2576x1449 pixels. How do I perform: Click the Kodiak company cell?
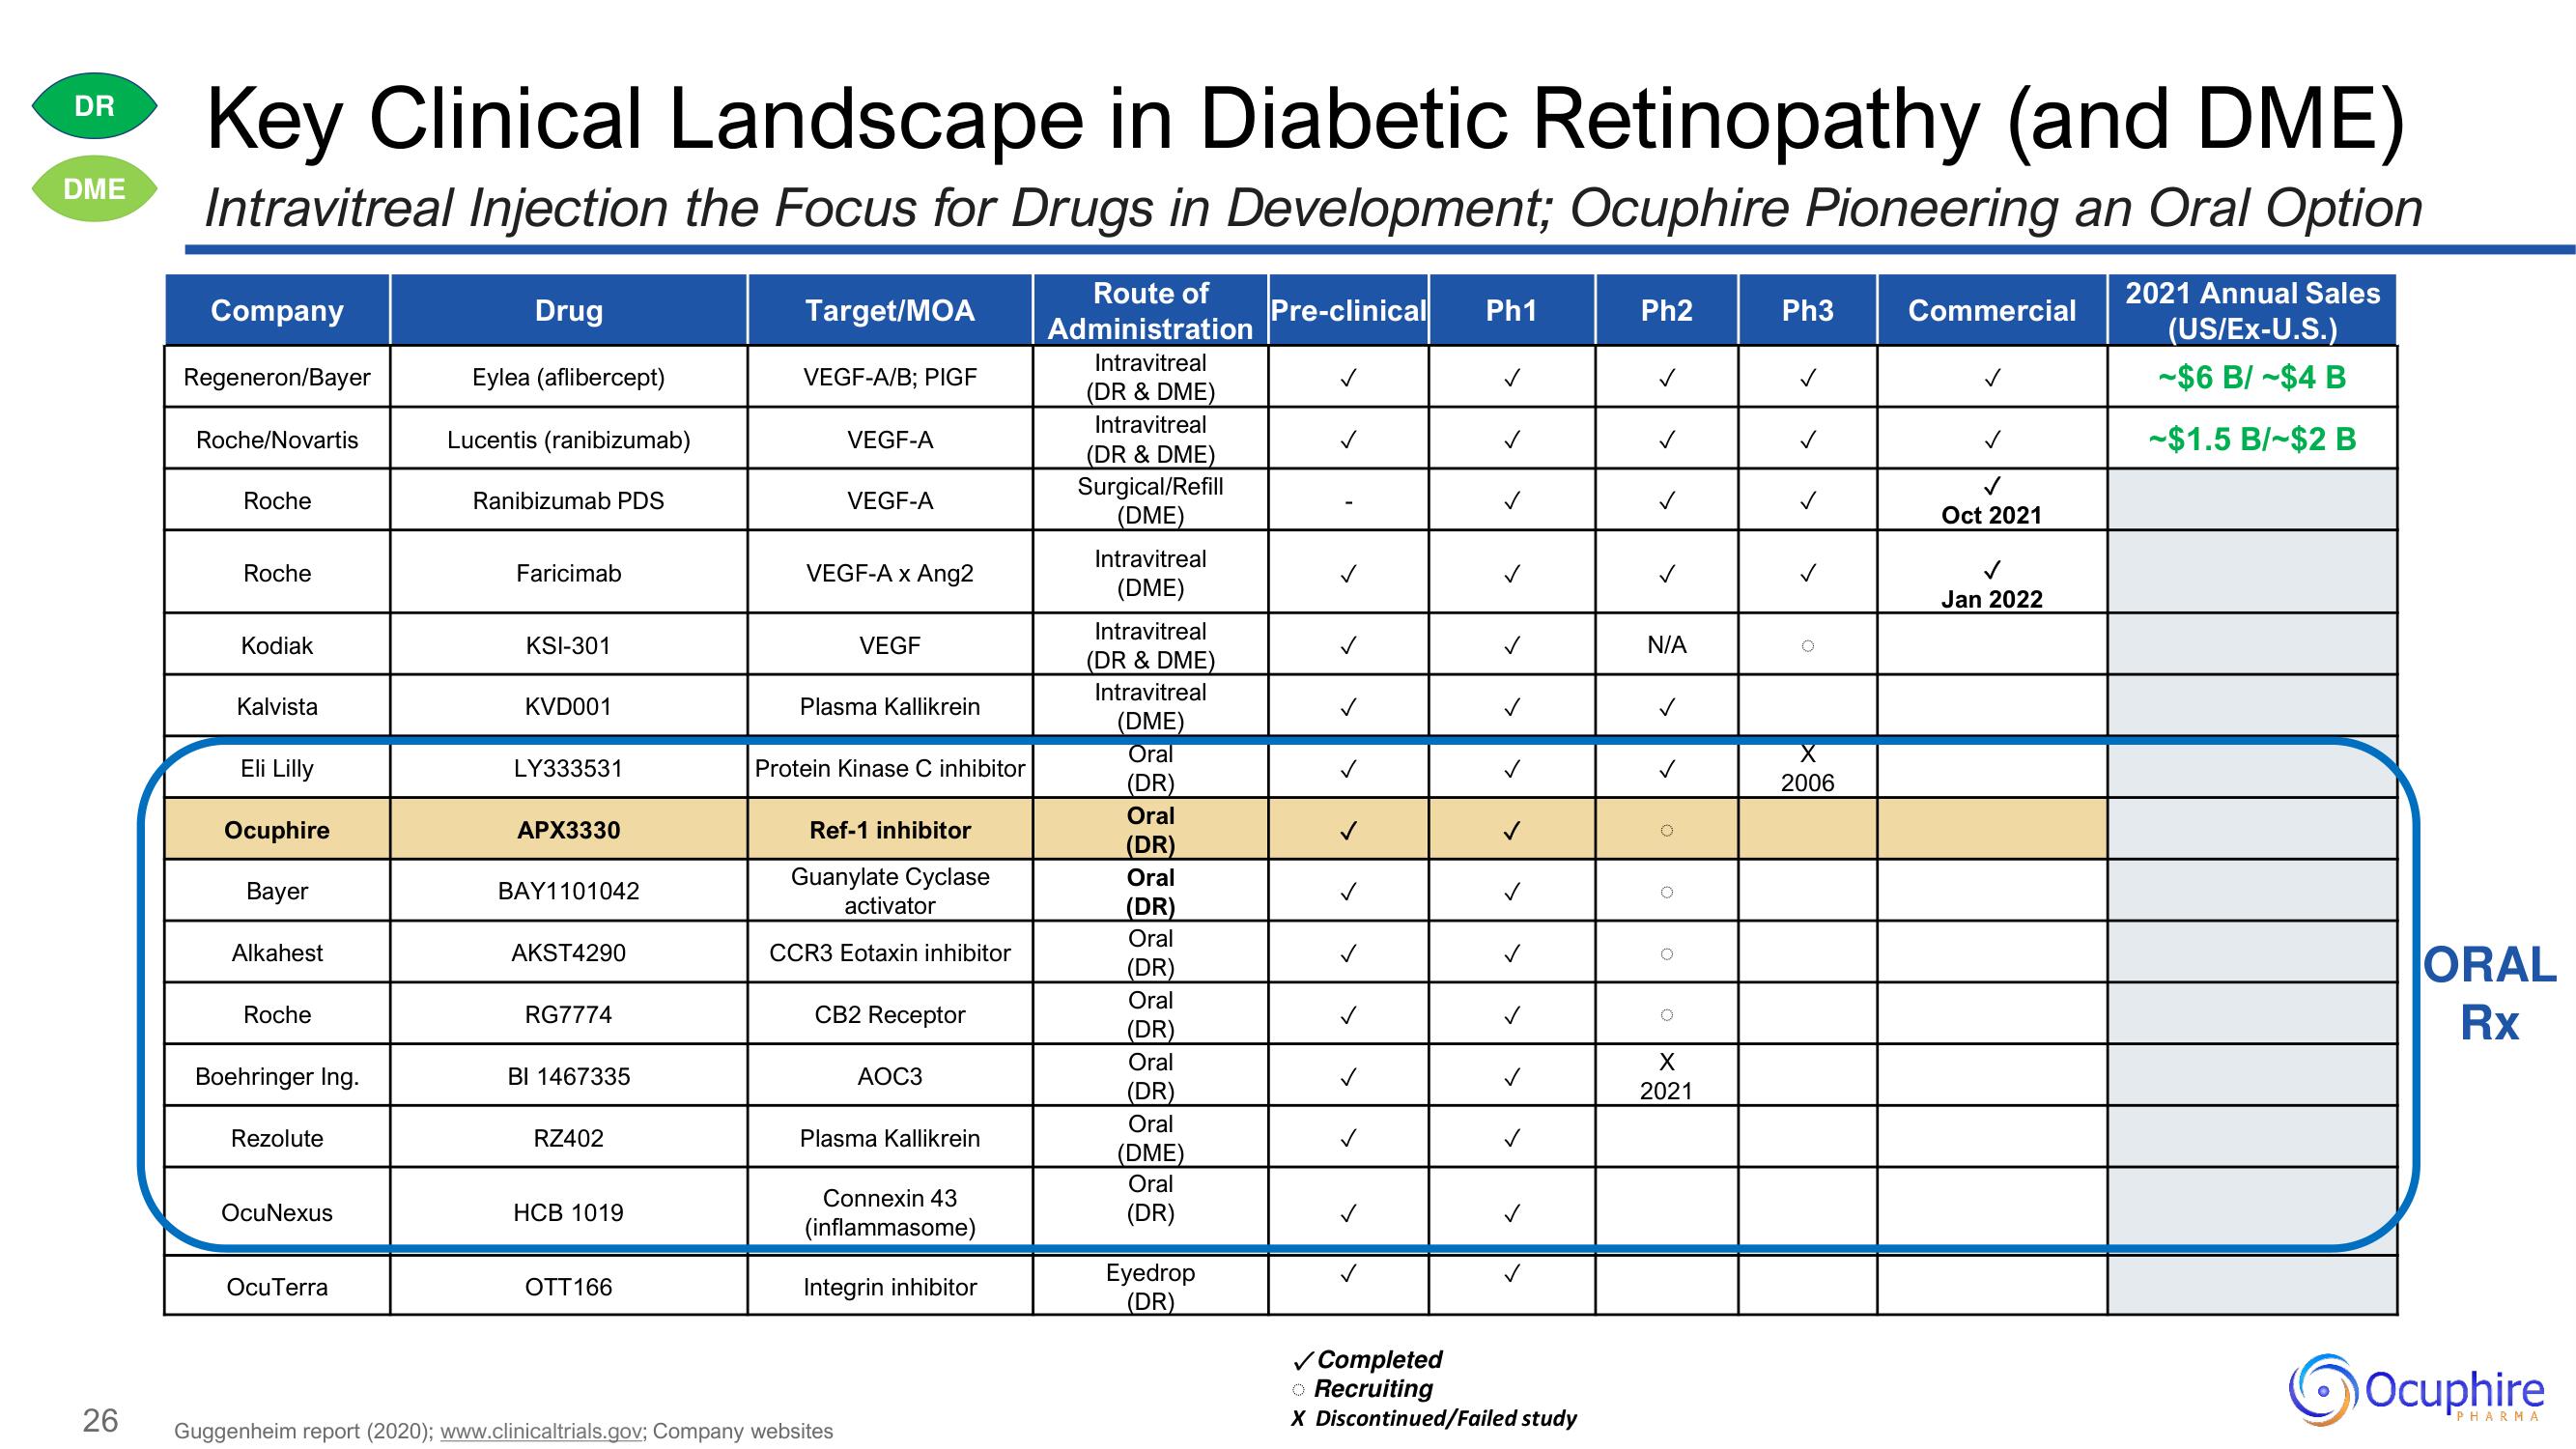pos(277,645)
